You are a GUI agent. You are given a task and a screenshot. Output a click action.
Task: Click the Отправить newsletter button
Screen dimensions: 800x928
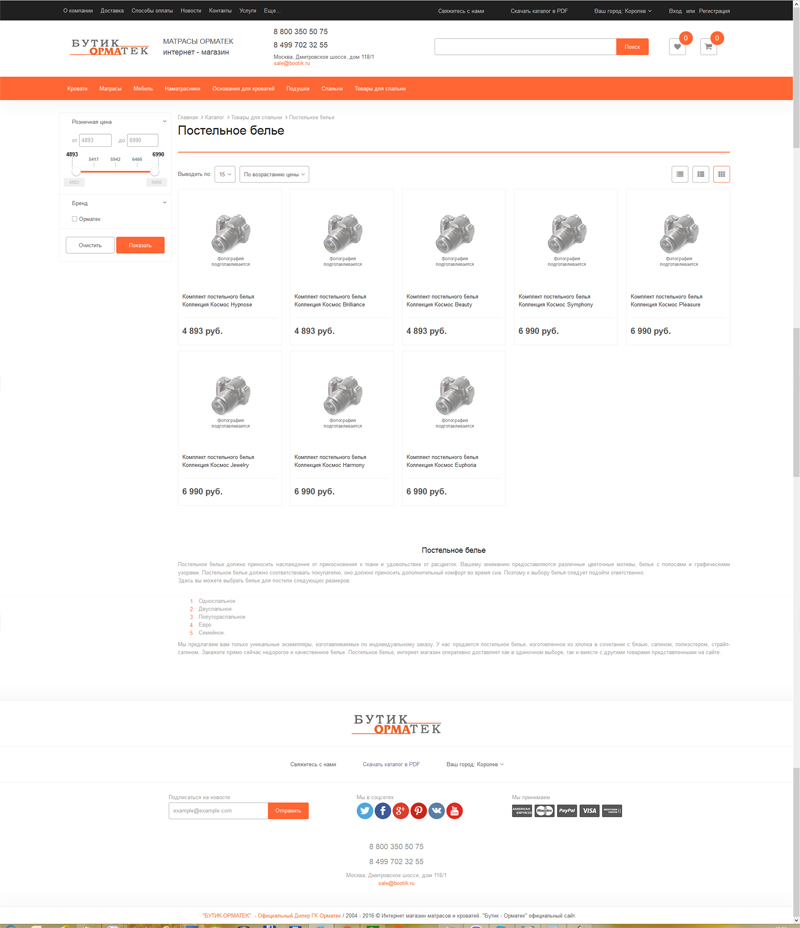288,811
